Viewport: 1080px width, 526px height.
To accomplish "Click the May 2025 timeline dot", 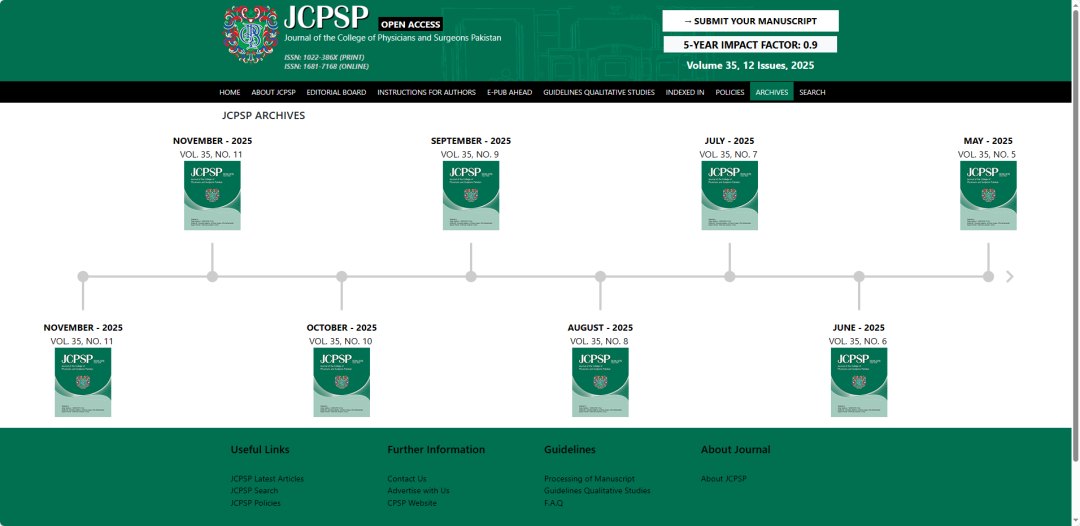I will pyautogui.click(x=988, y=277).
